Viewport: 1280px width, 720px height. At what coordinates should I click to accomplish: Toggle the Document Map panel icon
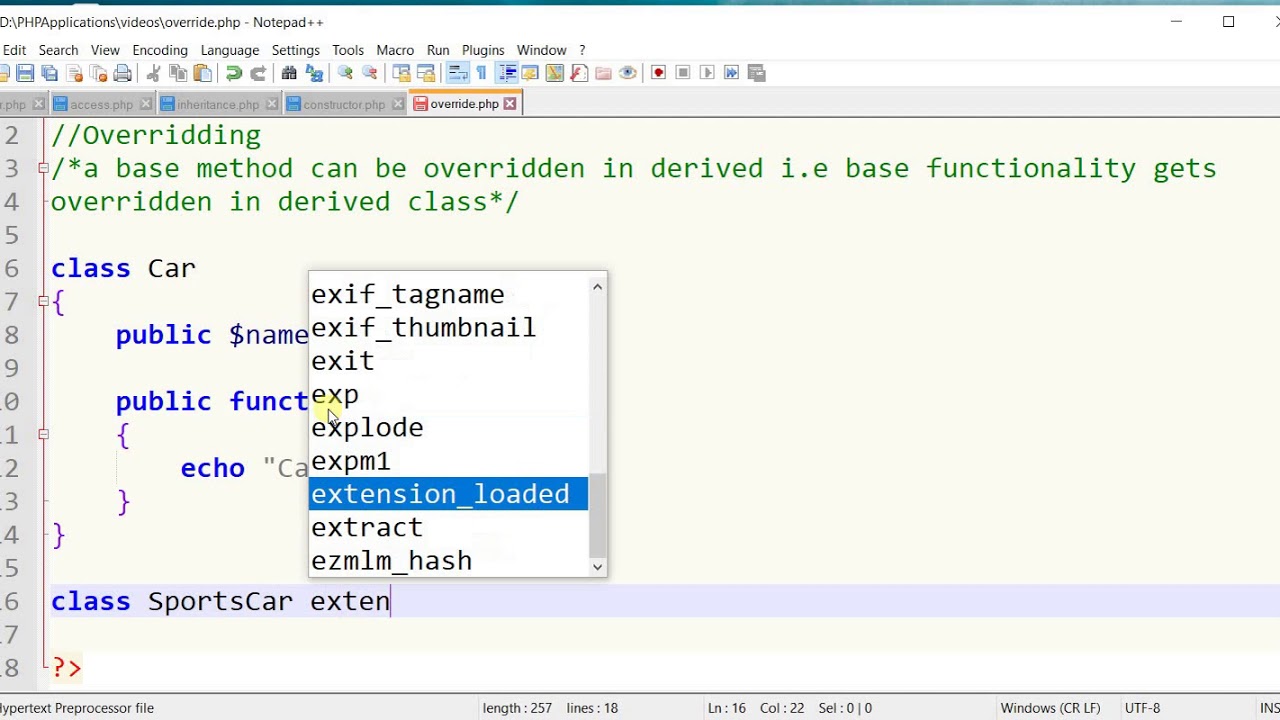point(554,73)
